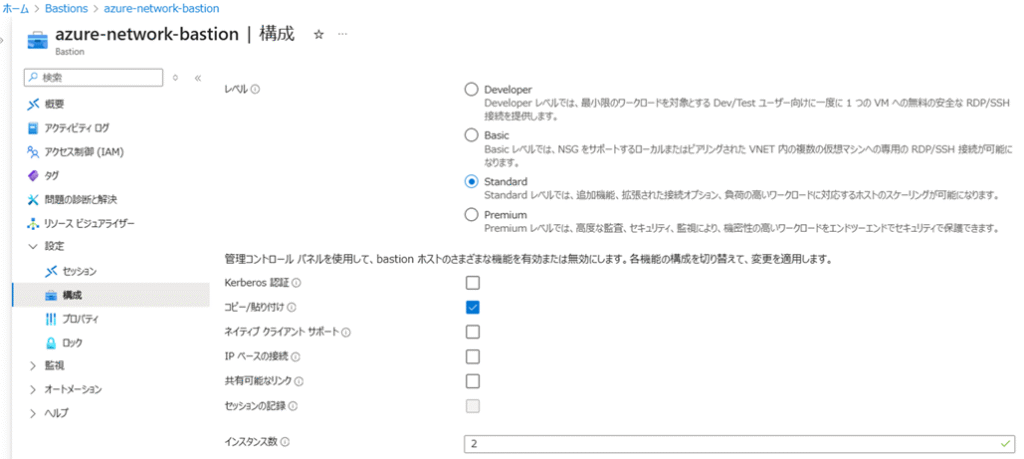Click the 問題の診断と解決 wrench icon
The image size is (1024, 459).
[33, 199]
